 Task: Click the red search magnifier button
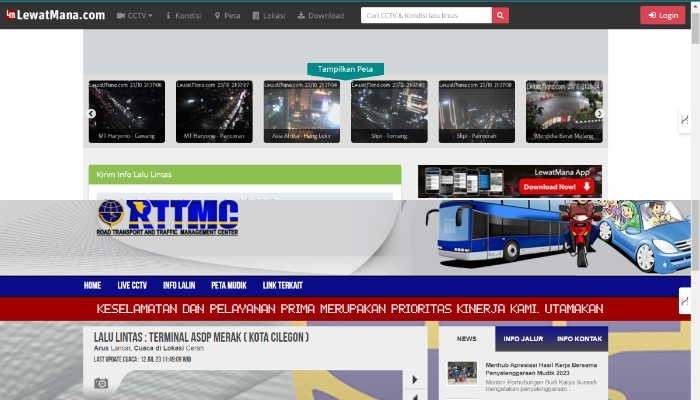coord(500,15)
